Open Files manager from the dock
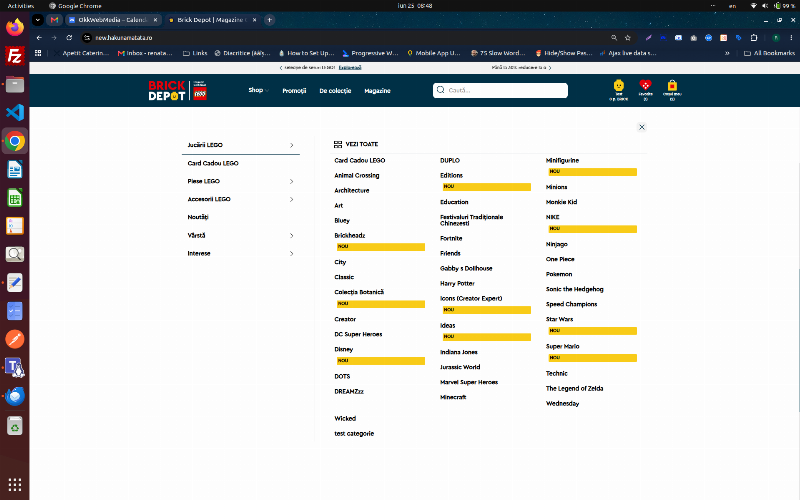The image size is (800, 500). (15, 84)
